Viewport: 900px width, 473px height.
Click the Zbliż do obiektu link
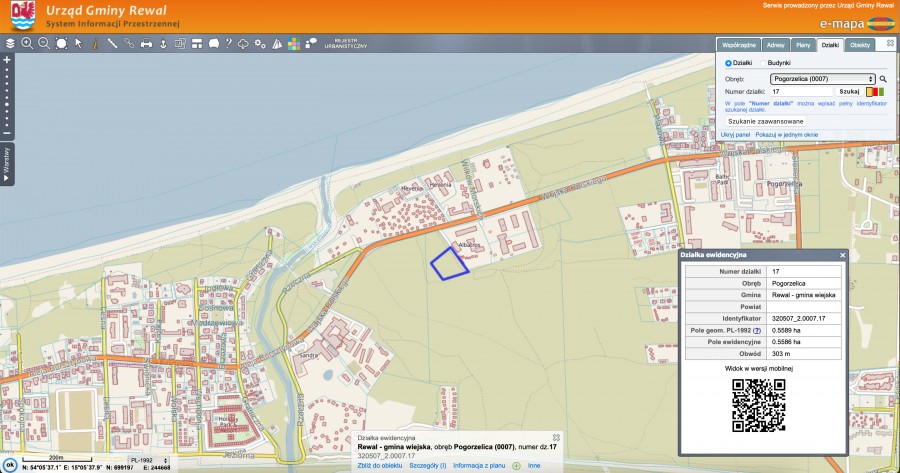pyautogui.click(x=379, y=466)
